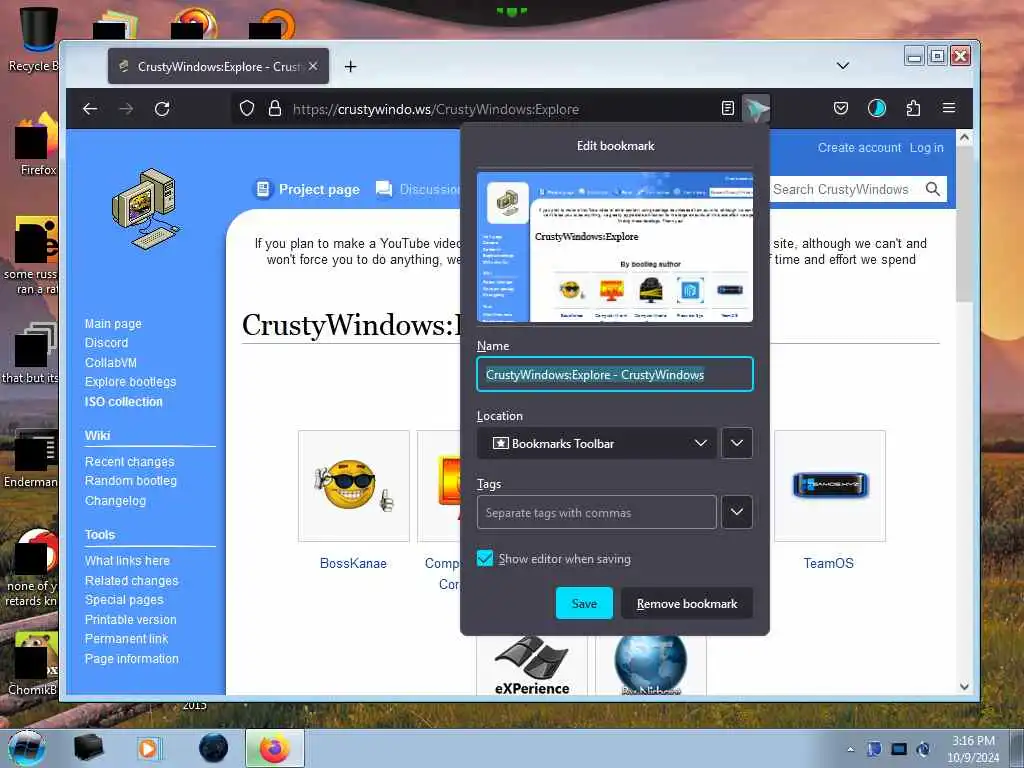The height and width of the screenshot is (768, 1024).
Task: Open the tracking protection shield icon
Action: click(246, 108)
